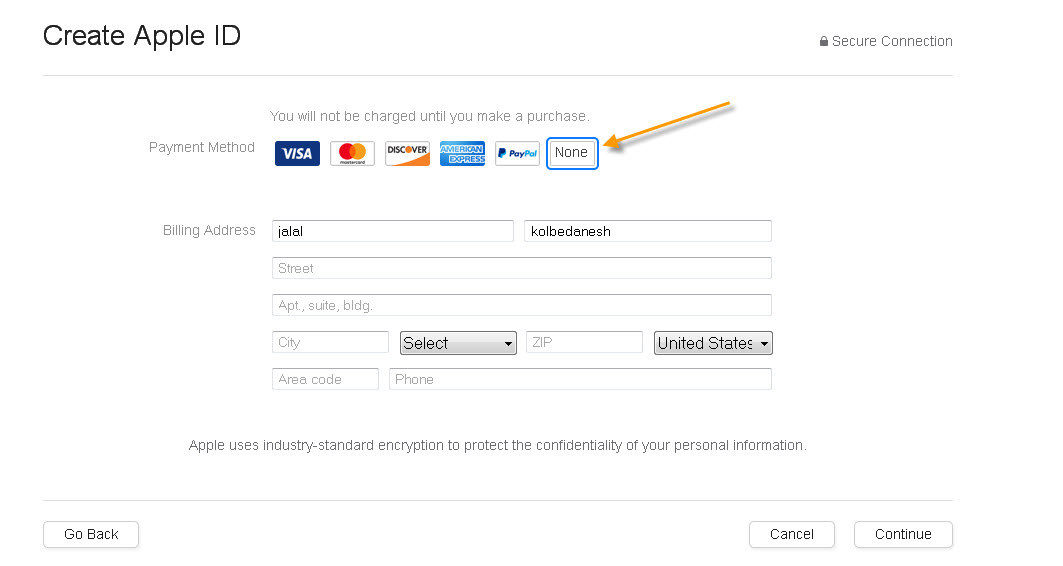Focus the Street address field
The image size is (1063, 566).
pos(521,268)
